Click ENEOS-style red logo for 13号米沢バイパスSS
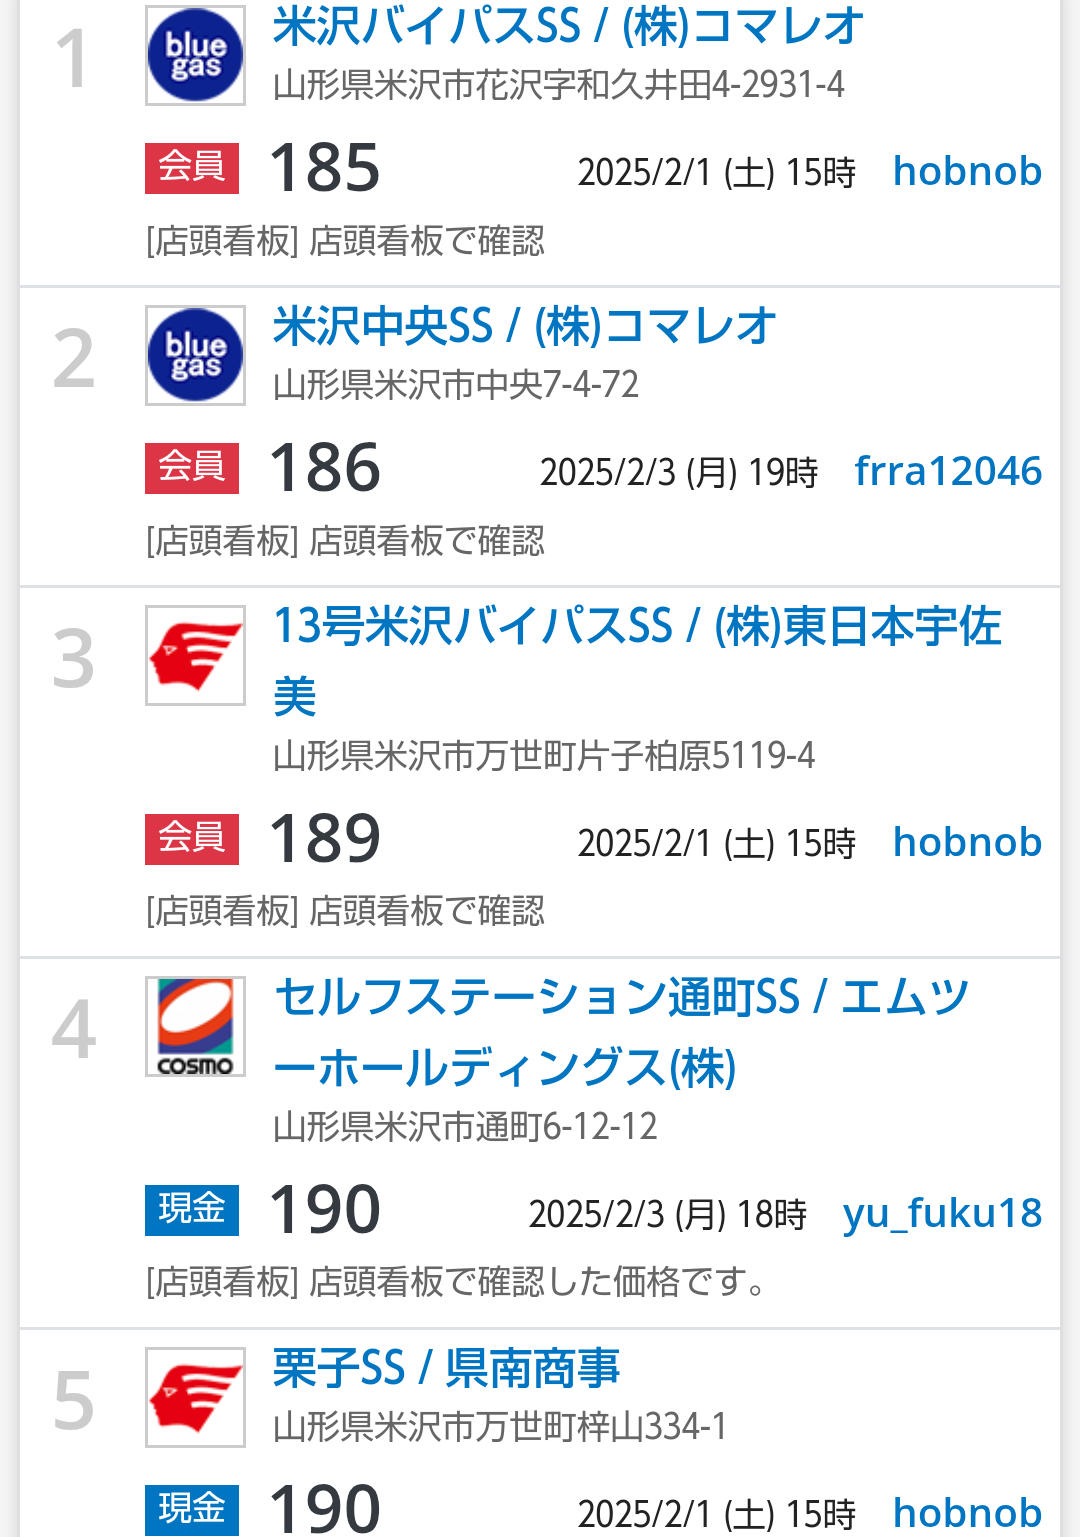Viewport: 1080px width, 1537px height. pyautogui.click(x=195, y=656)
